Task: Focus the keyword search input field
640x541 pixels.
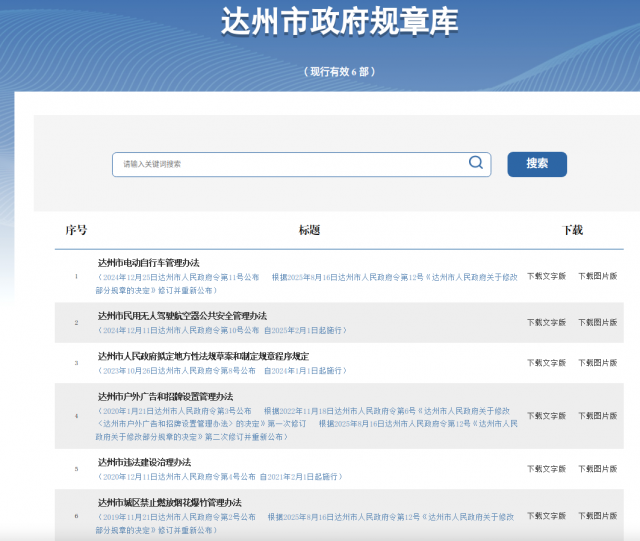Action: 290,164
